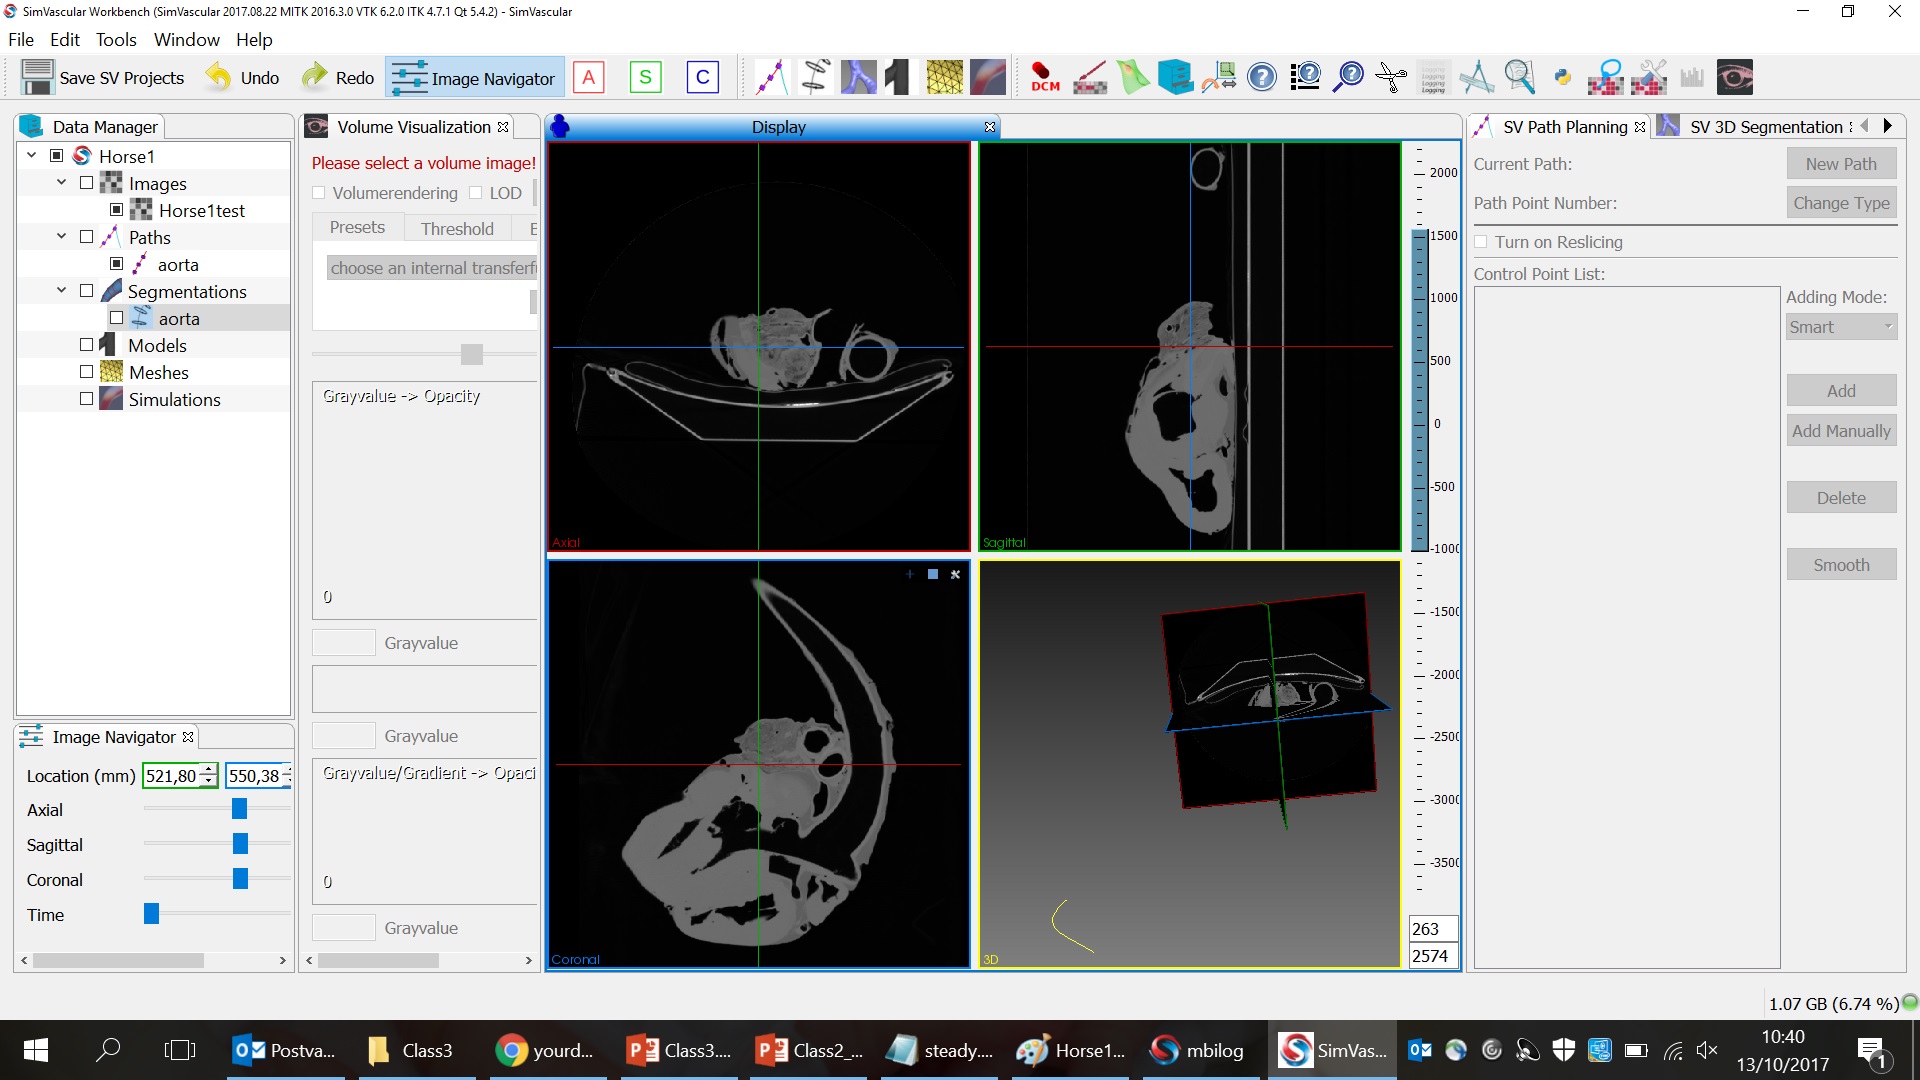Click the pixel grid with wrench tools icon
Screen dimensions: 1920x1080
[1648, 77]
